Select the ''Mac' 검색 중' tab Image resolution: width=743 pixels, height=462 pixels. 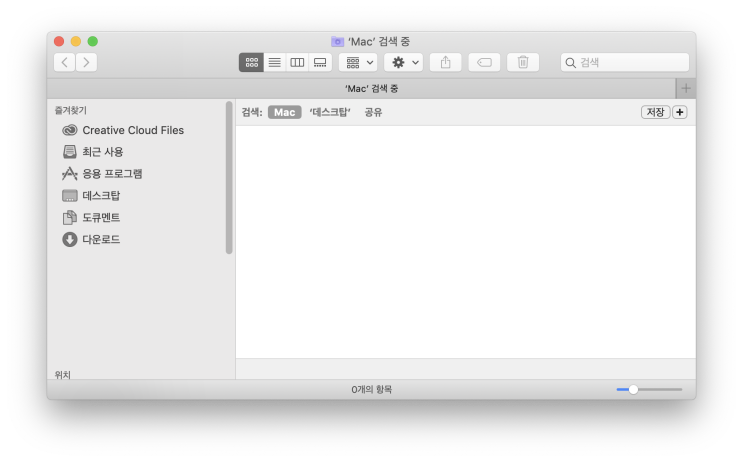pos(361,89)
